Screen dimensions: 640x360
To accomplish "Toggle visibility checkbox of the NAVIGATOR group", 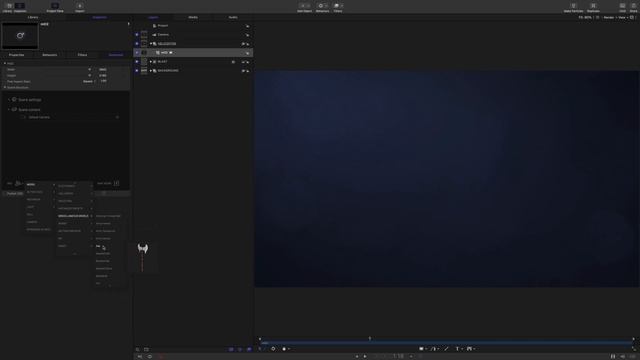I will tap(137, 44).
